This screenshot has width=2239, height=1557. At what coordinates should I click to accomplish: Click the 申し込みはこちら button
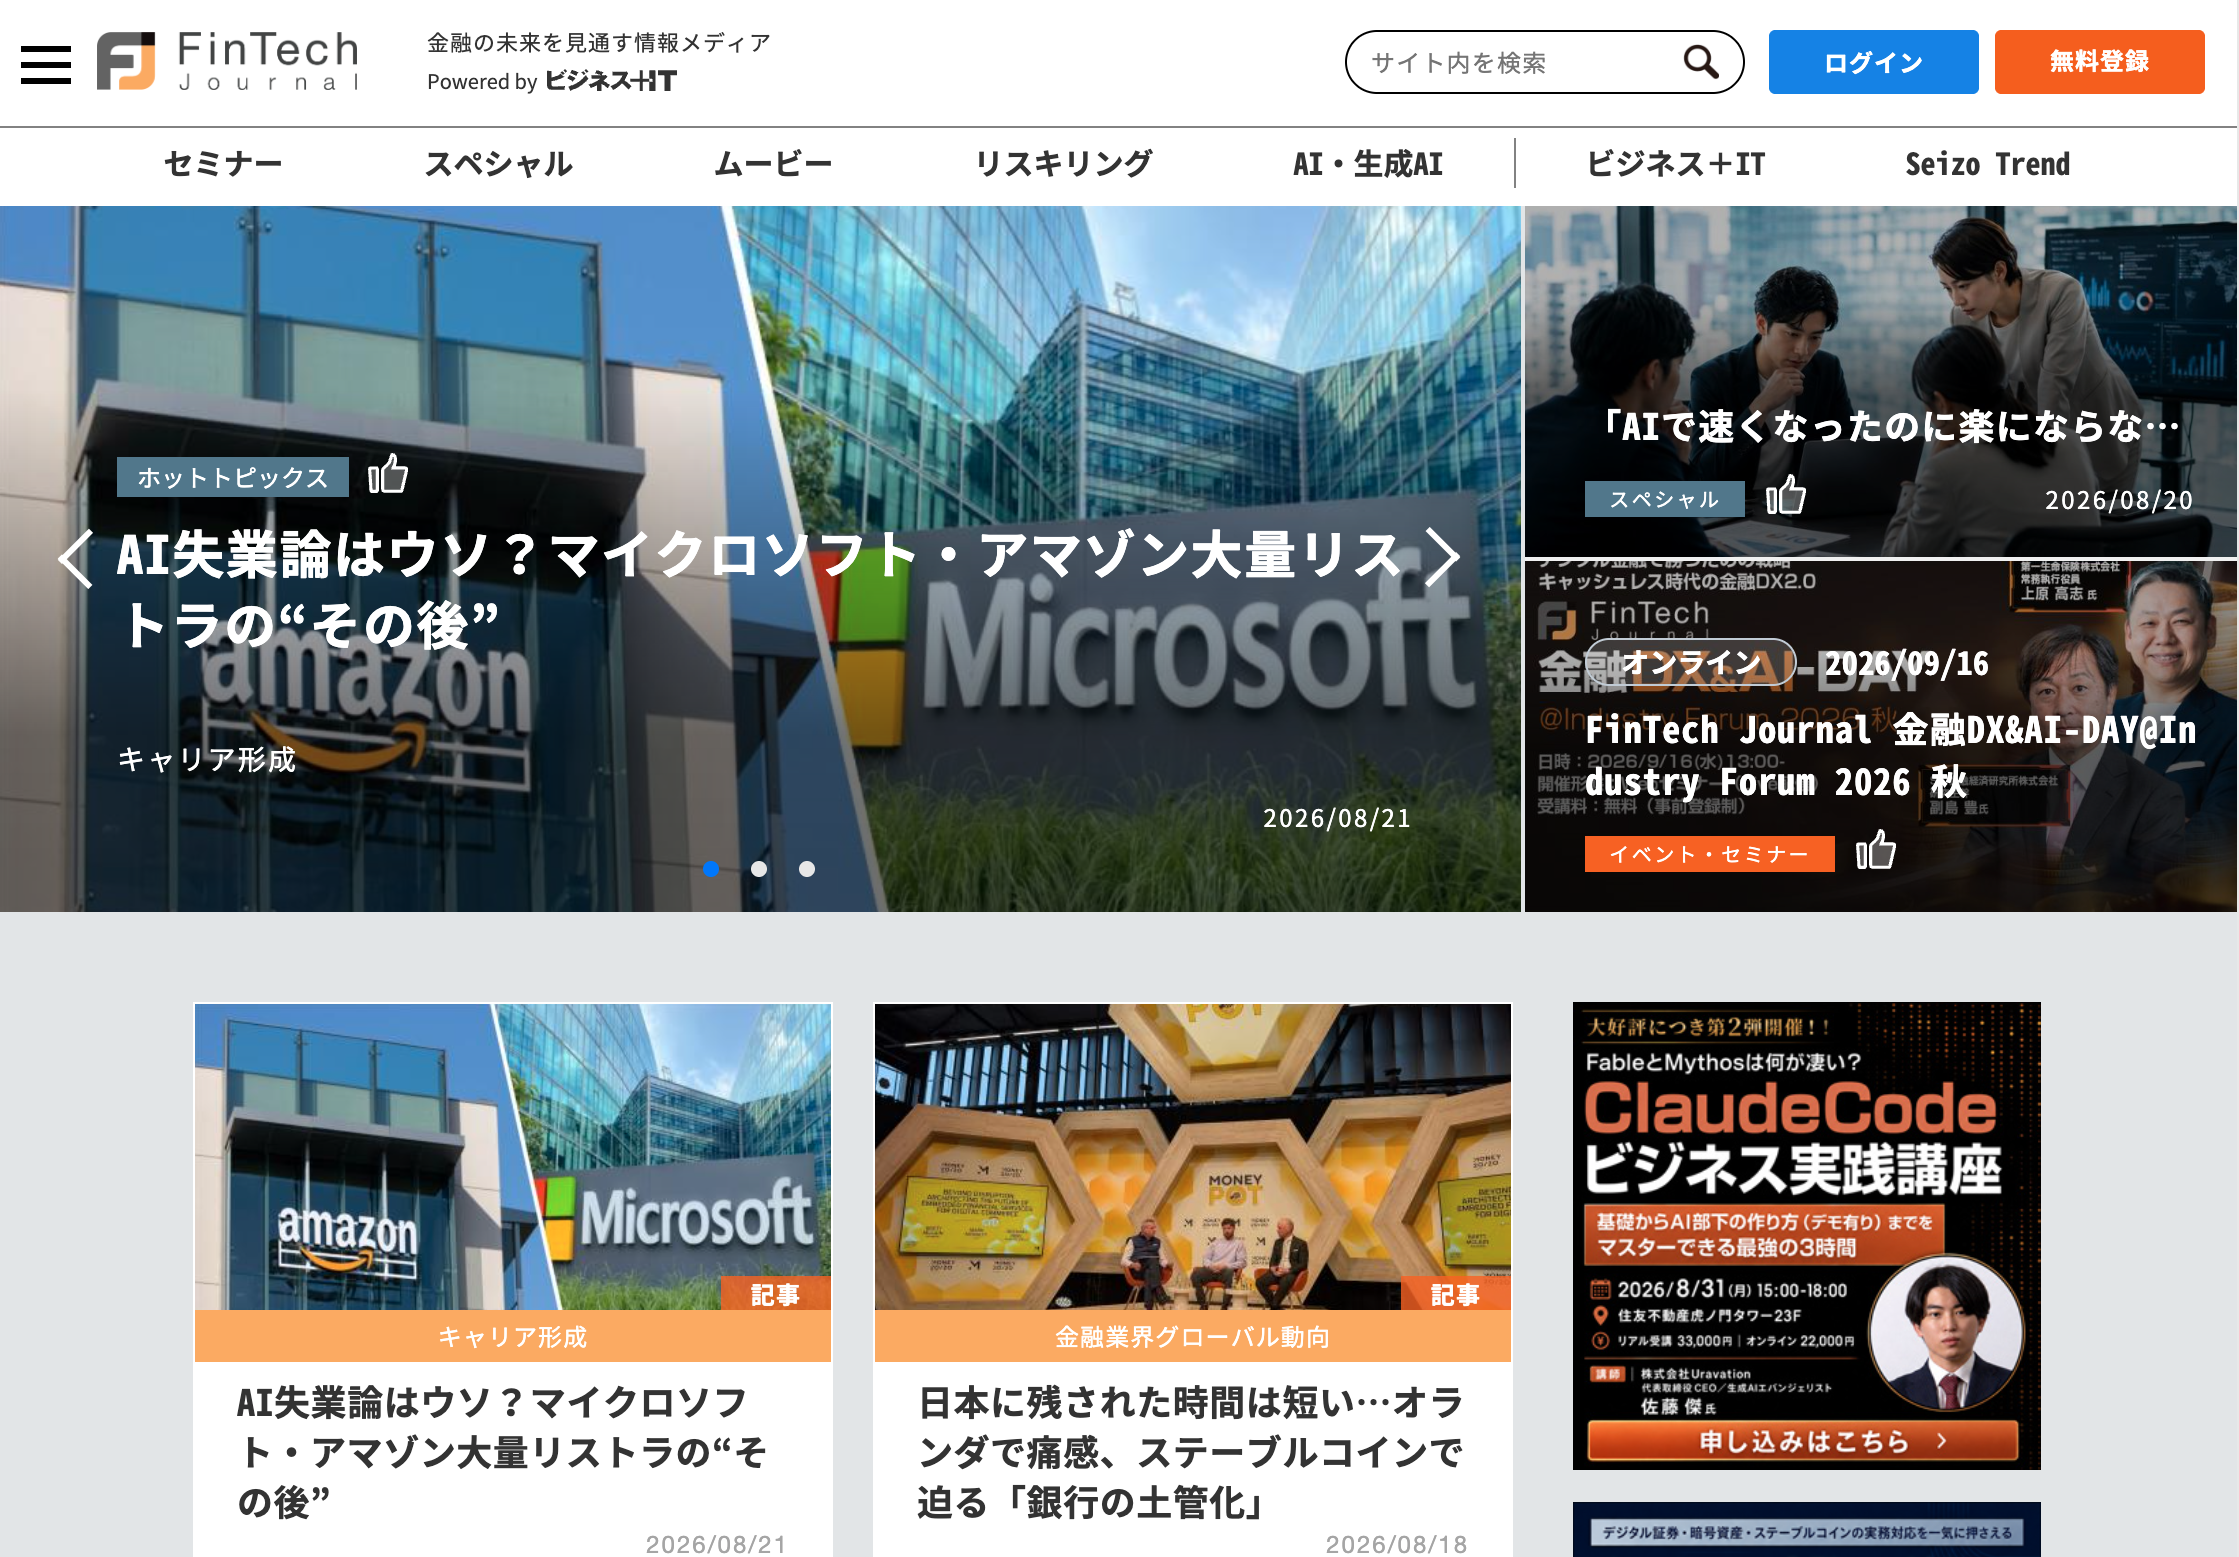(x=1803, y=1441)
